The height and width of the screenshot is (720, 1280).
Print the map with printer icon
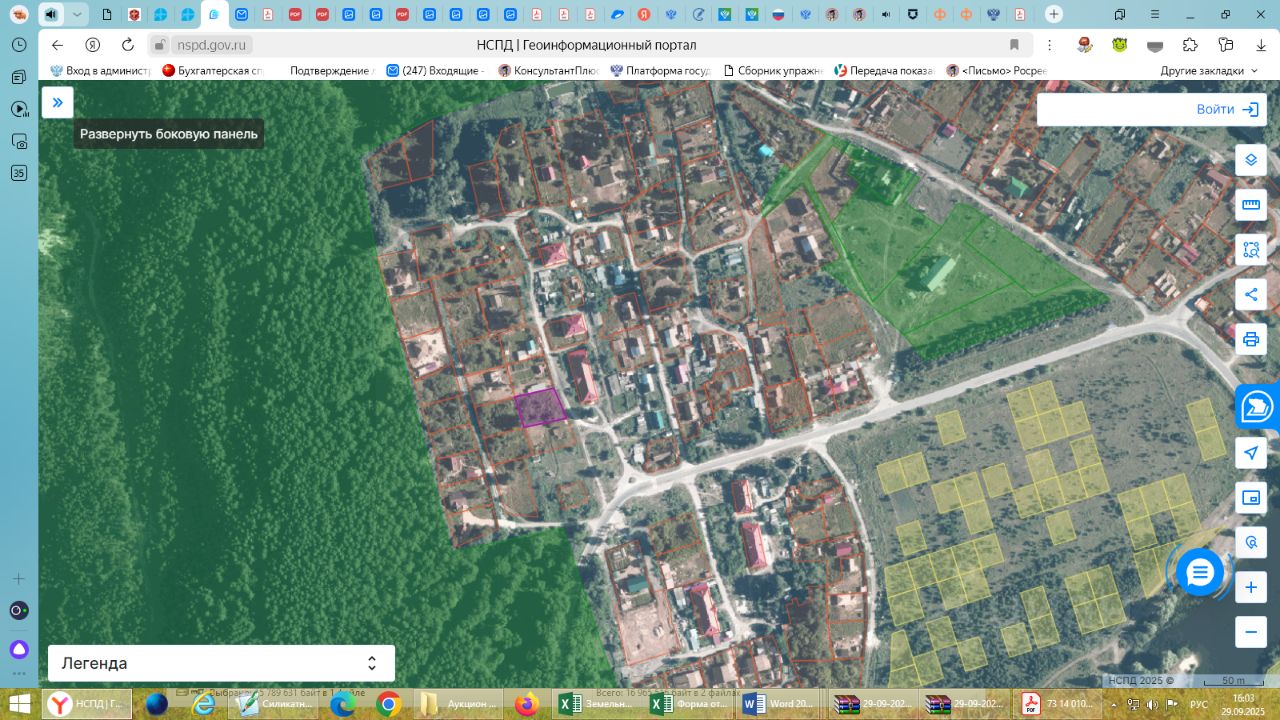1250,339
